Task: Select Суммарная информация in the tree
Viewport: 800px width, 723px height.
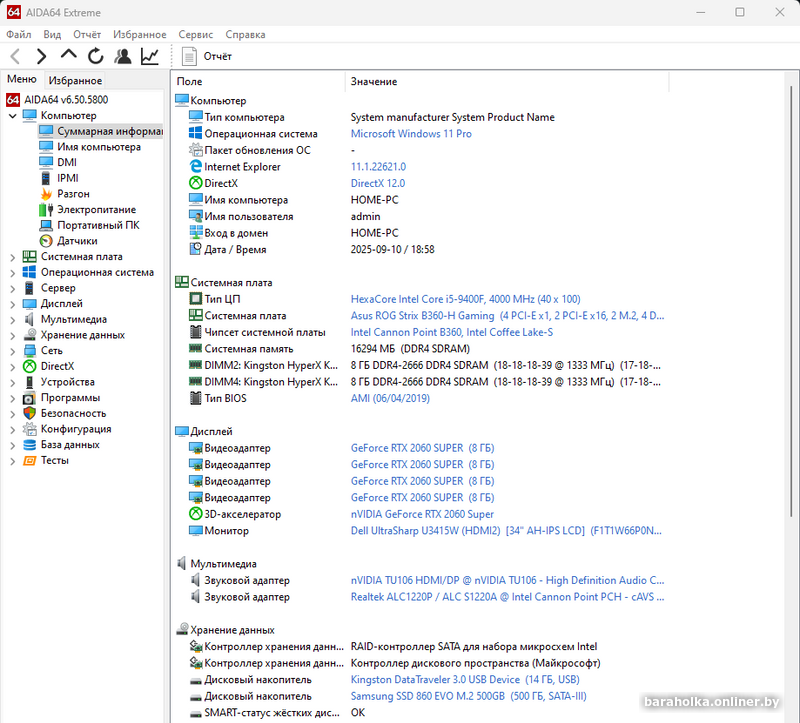Action: [110, 131]
